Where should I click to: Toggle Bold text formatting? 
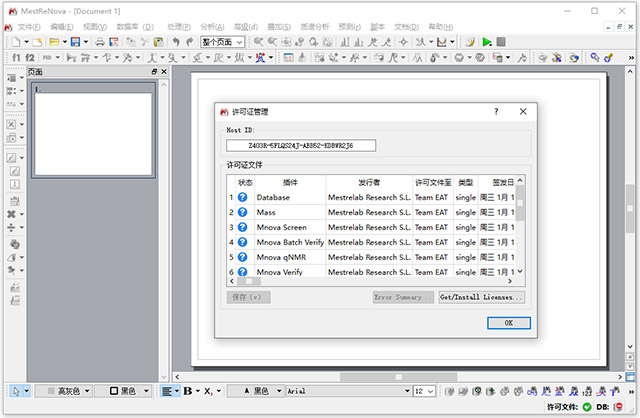coord(188,391)
